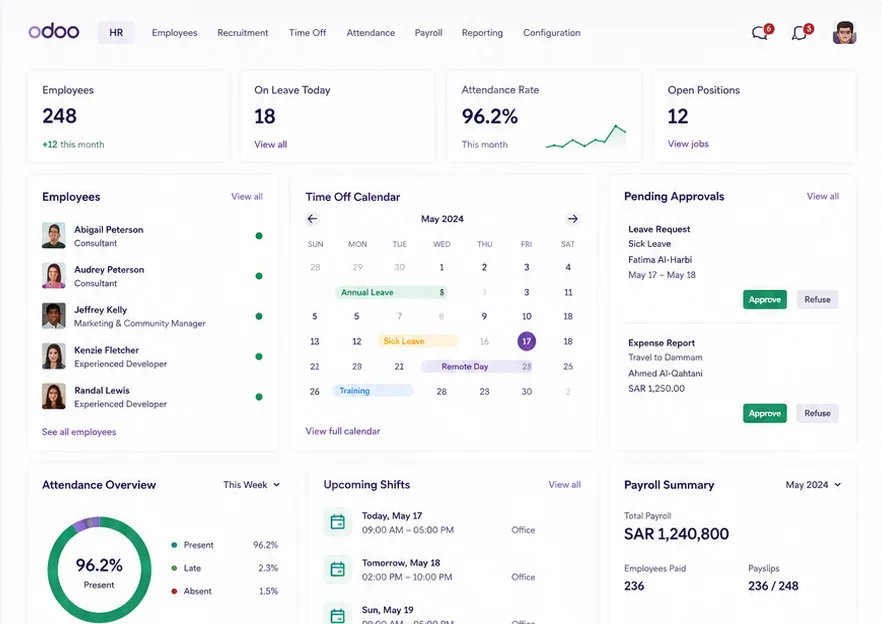
Task: Click Kenzie Fletcher's name
Action: click(106, 350)
